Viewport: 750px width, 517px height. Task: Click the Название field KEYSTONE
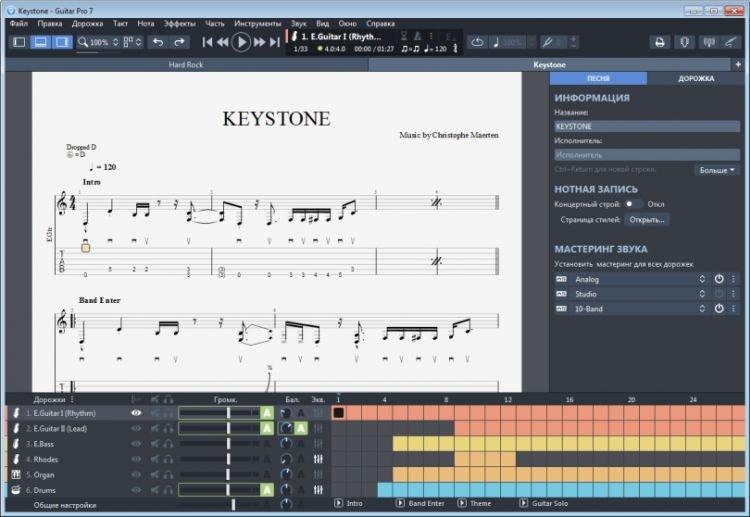647,126
